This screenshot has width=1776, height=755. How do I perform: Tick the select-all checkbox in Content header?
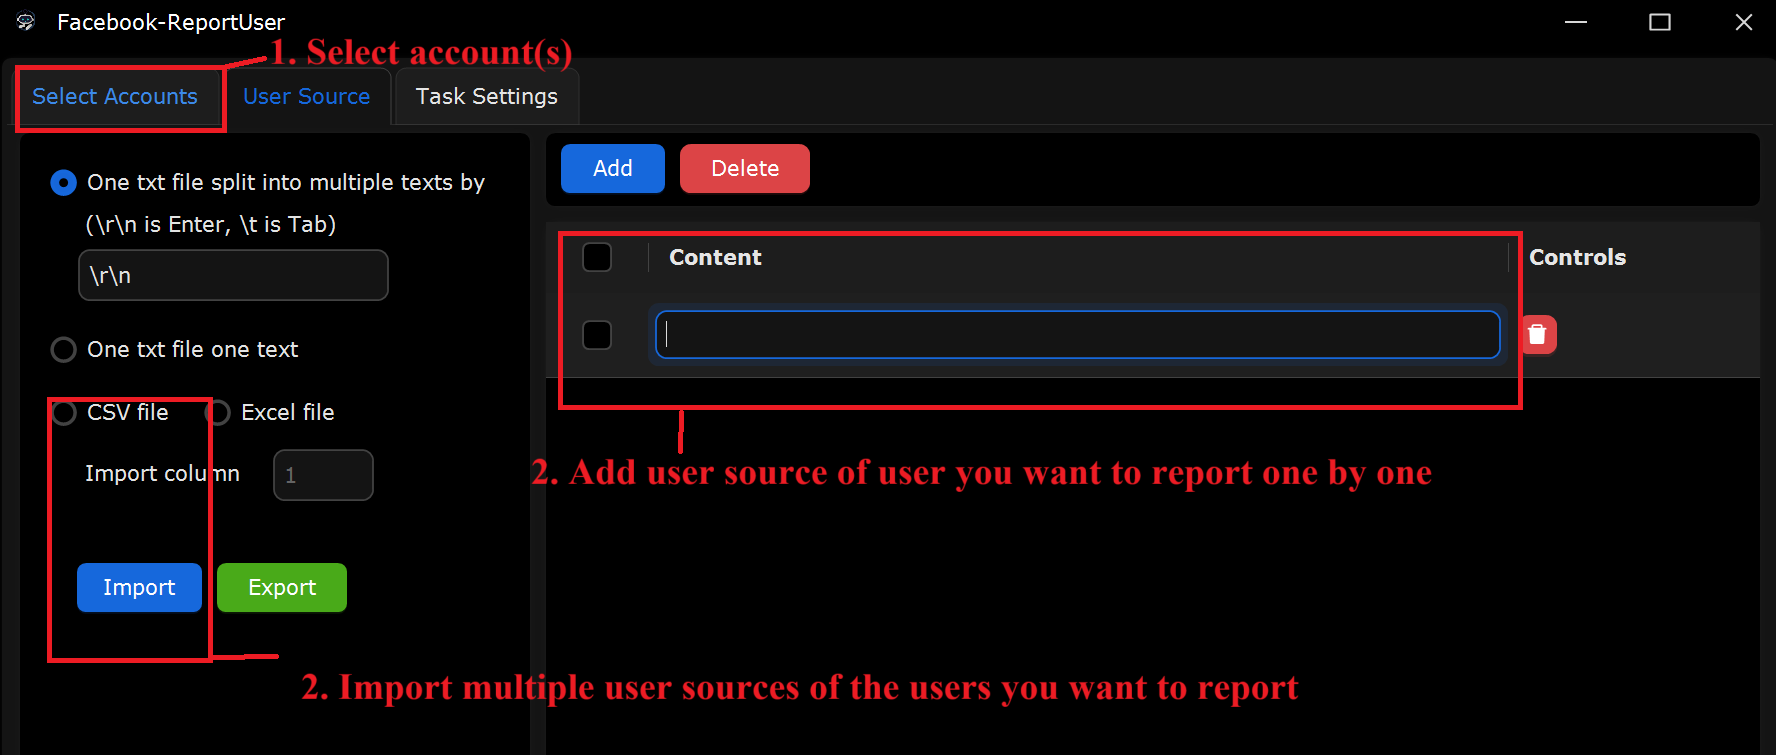[597, 257]
